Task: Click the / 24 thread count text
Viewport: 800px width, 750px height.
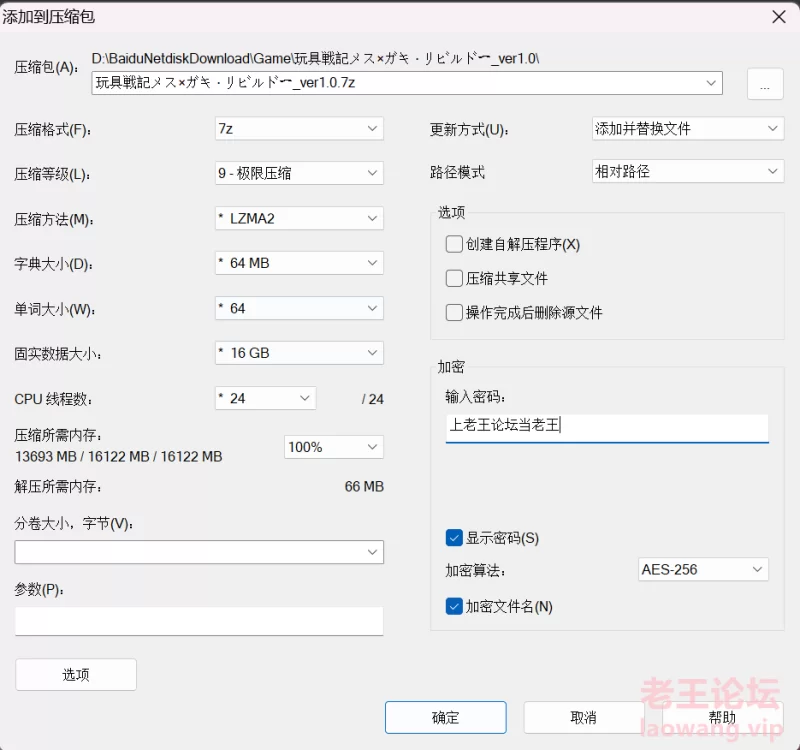Action: pyautogui.click(x=372, y=399)
